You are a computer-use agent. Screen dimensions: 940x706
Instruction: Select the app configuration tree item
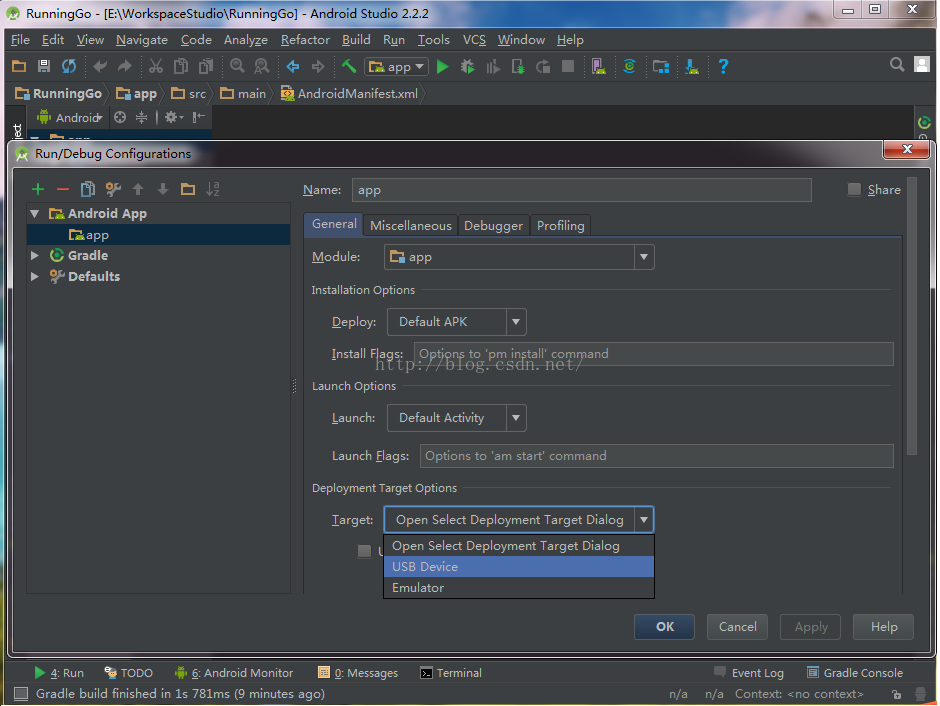pos(158,235)
